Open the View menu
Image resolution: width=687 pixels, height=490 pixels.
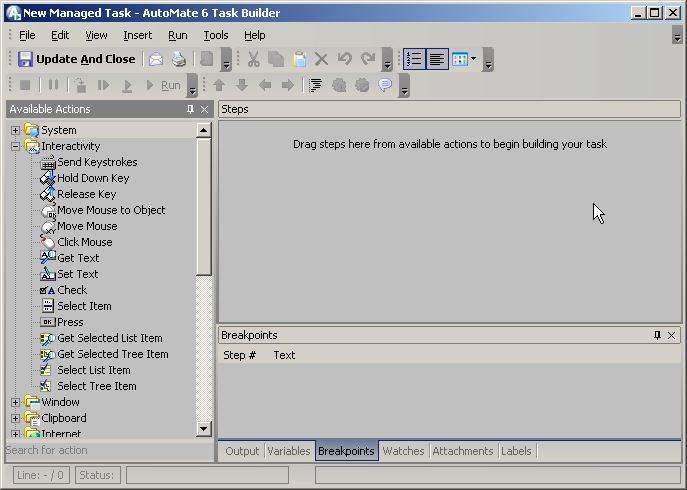click(96, 35)
